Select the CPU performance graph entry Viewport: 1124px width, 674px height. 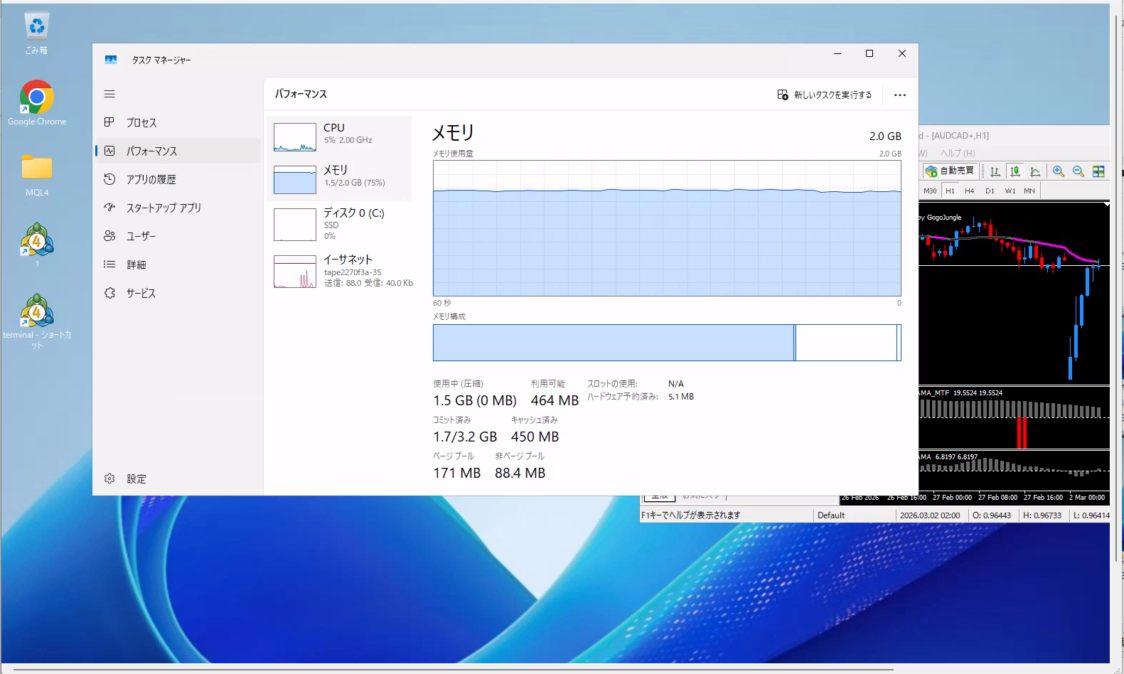point(340,137)
